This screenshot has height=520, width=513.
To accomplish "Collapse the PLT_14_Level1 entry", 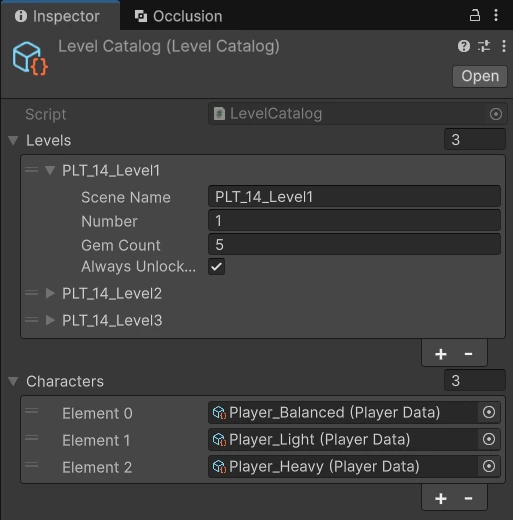I will (x=50, y=170).
